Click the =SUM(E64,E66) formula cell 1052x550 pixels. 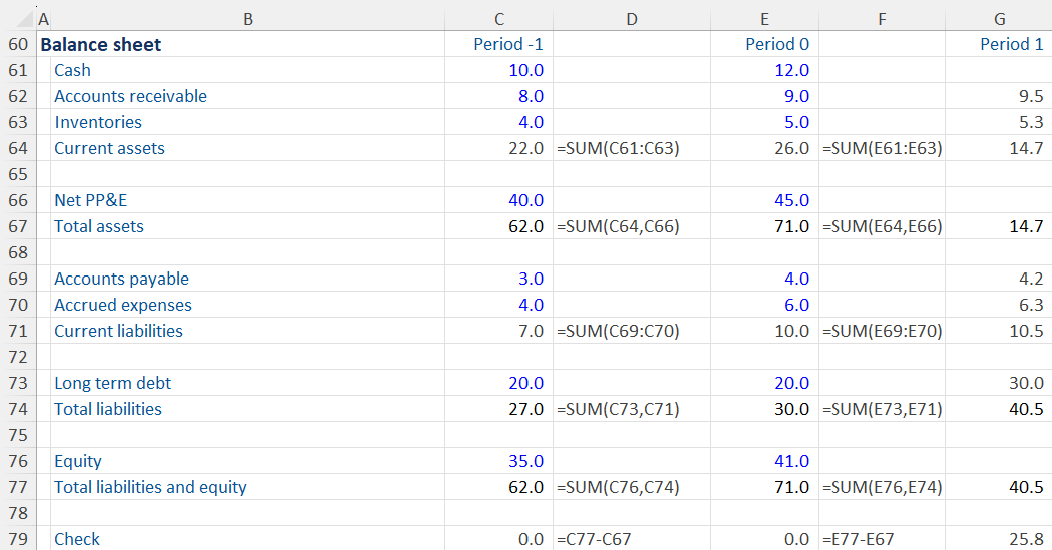882,226
